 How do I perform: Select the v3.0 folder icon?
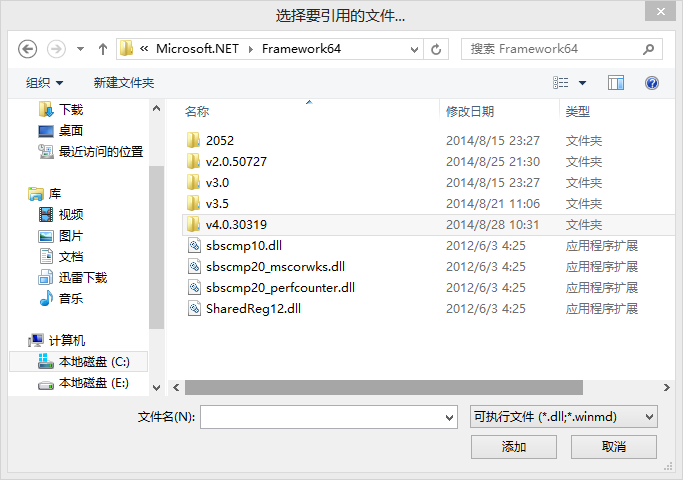193,182
